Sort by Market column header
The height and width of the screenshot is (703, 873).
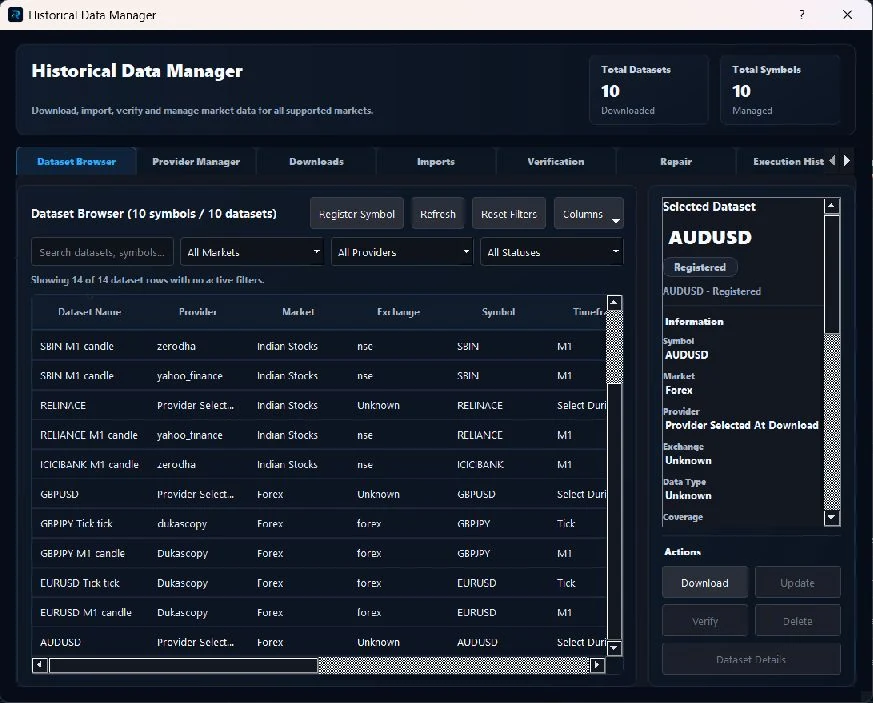coord(298,312)
